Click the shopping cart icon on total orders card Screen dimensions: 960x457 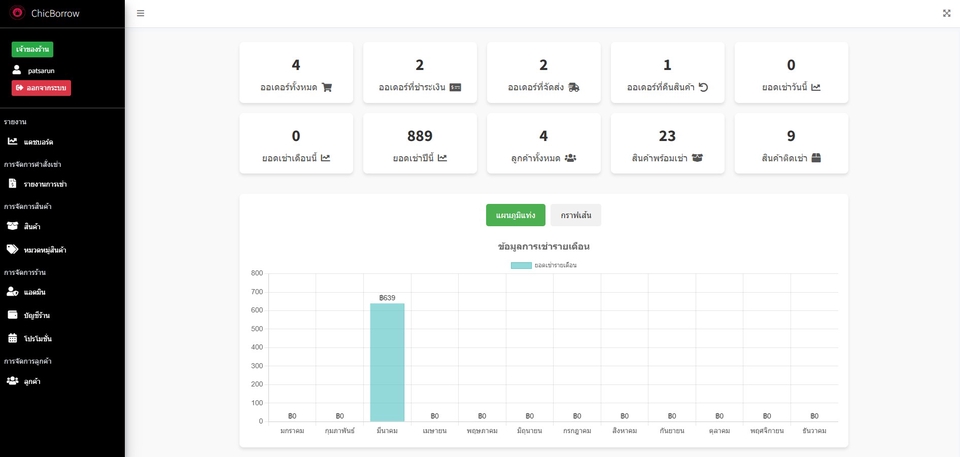click(x=327, y=88)
